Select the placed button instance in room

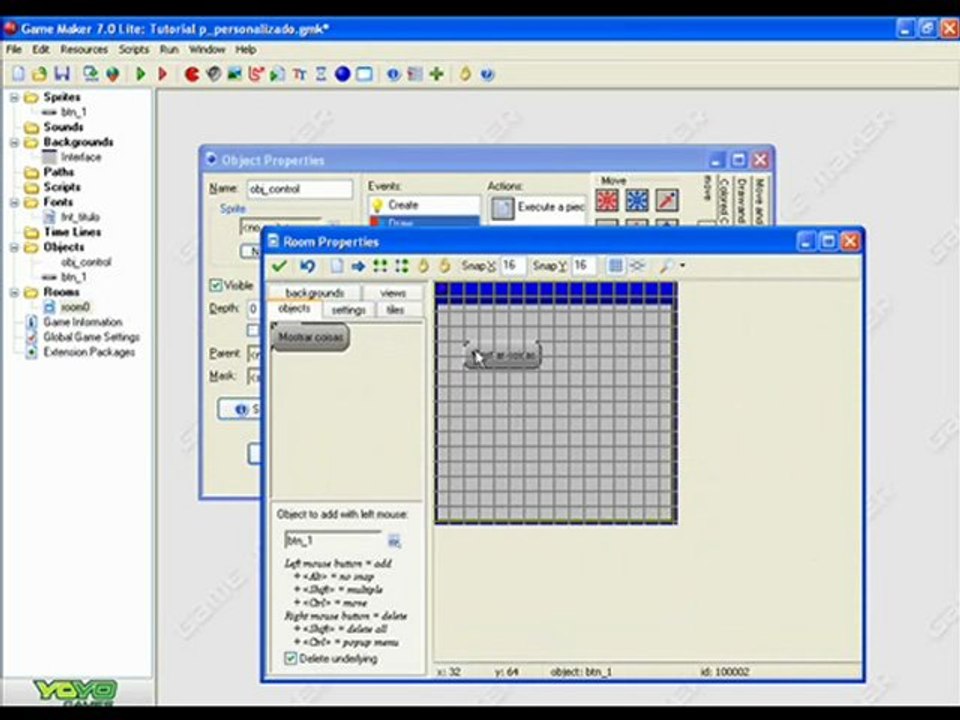(x=503, y=354)
